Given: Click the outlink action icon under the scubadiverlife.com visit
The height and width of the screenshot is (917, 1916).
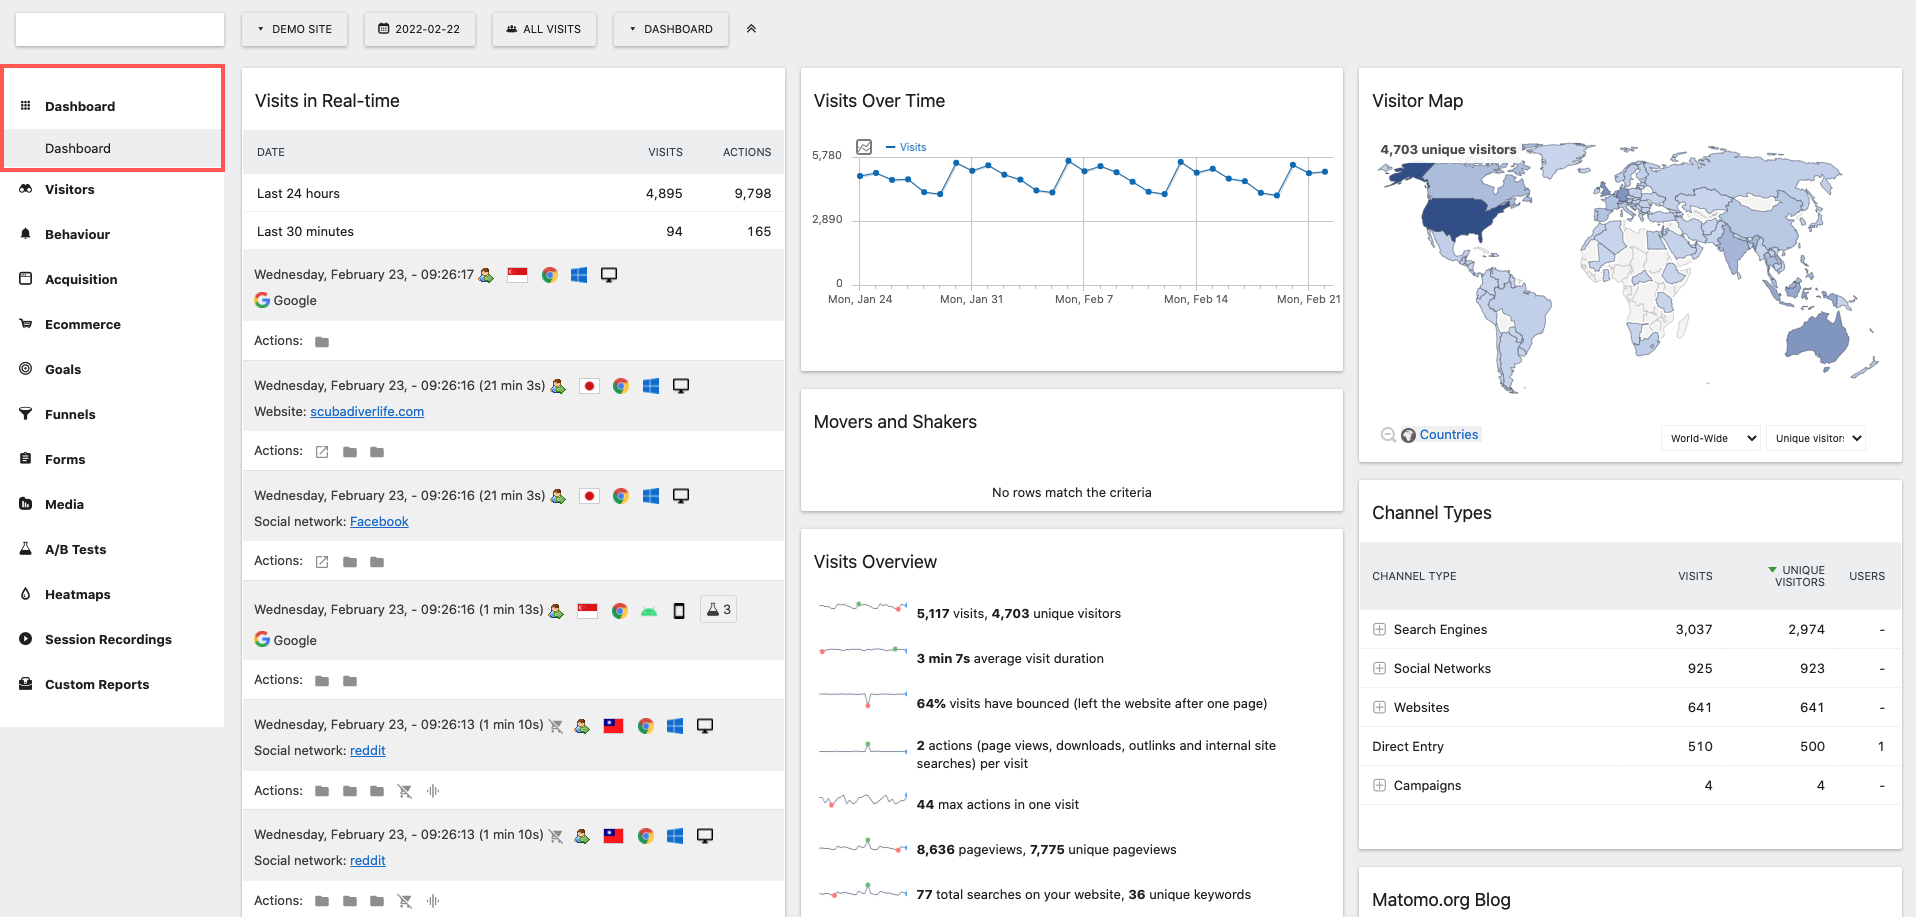Looking at the screenshot, I should (x=322, y=452).
